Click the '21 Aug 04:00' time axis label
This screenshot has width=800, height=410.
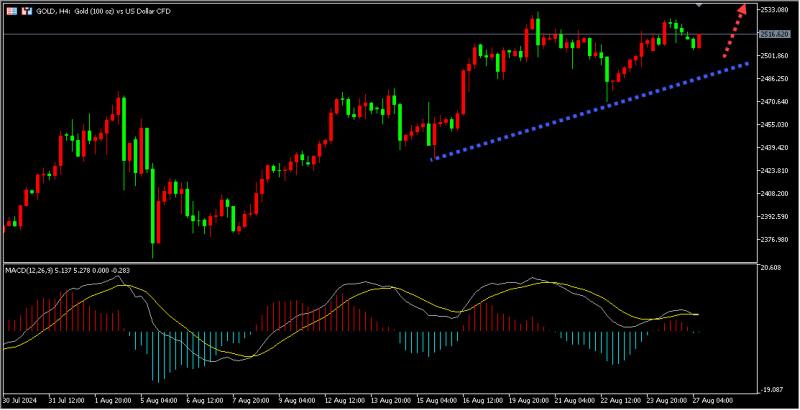pos(576,399)
